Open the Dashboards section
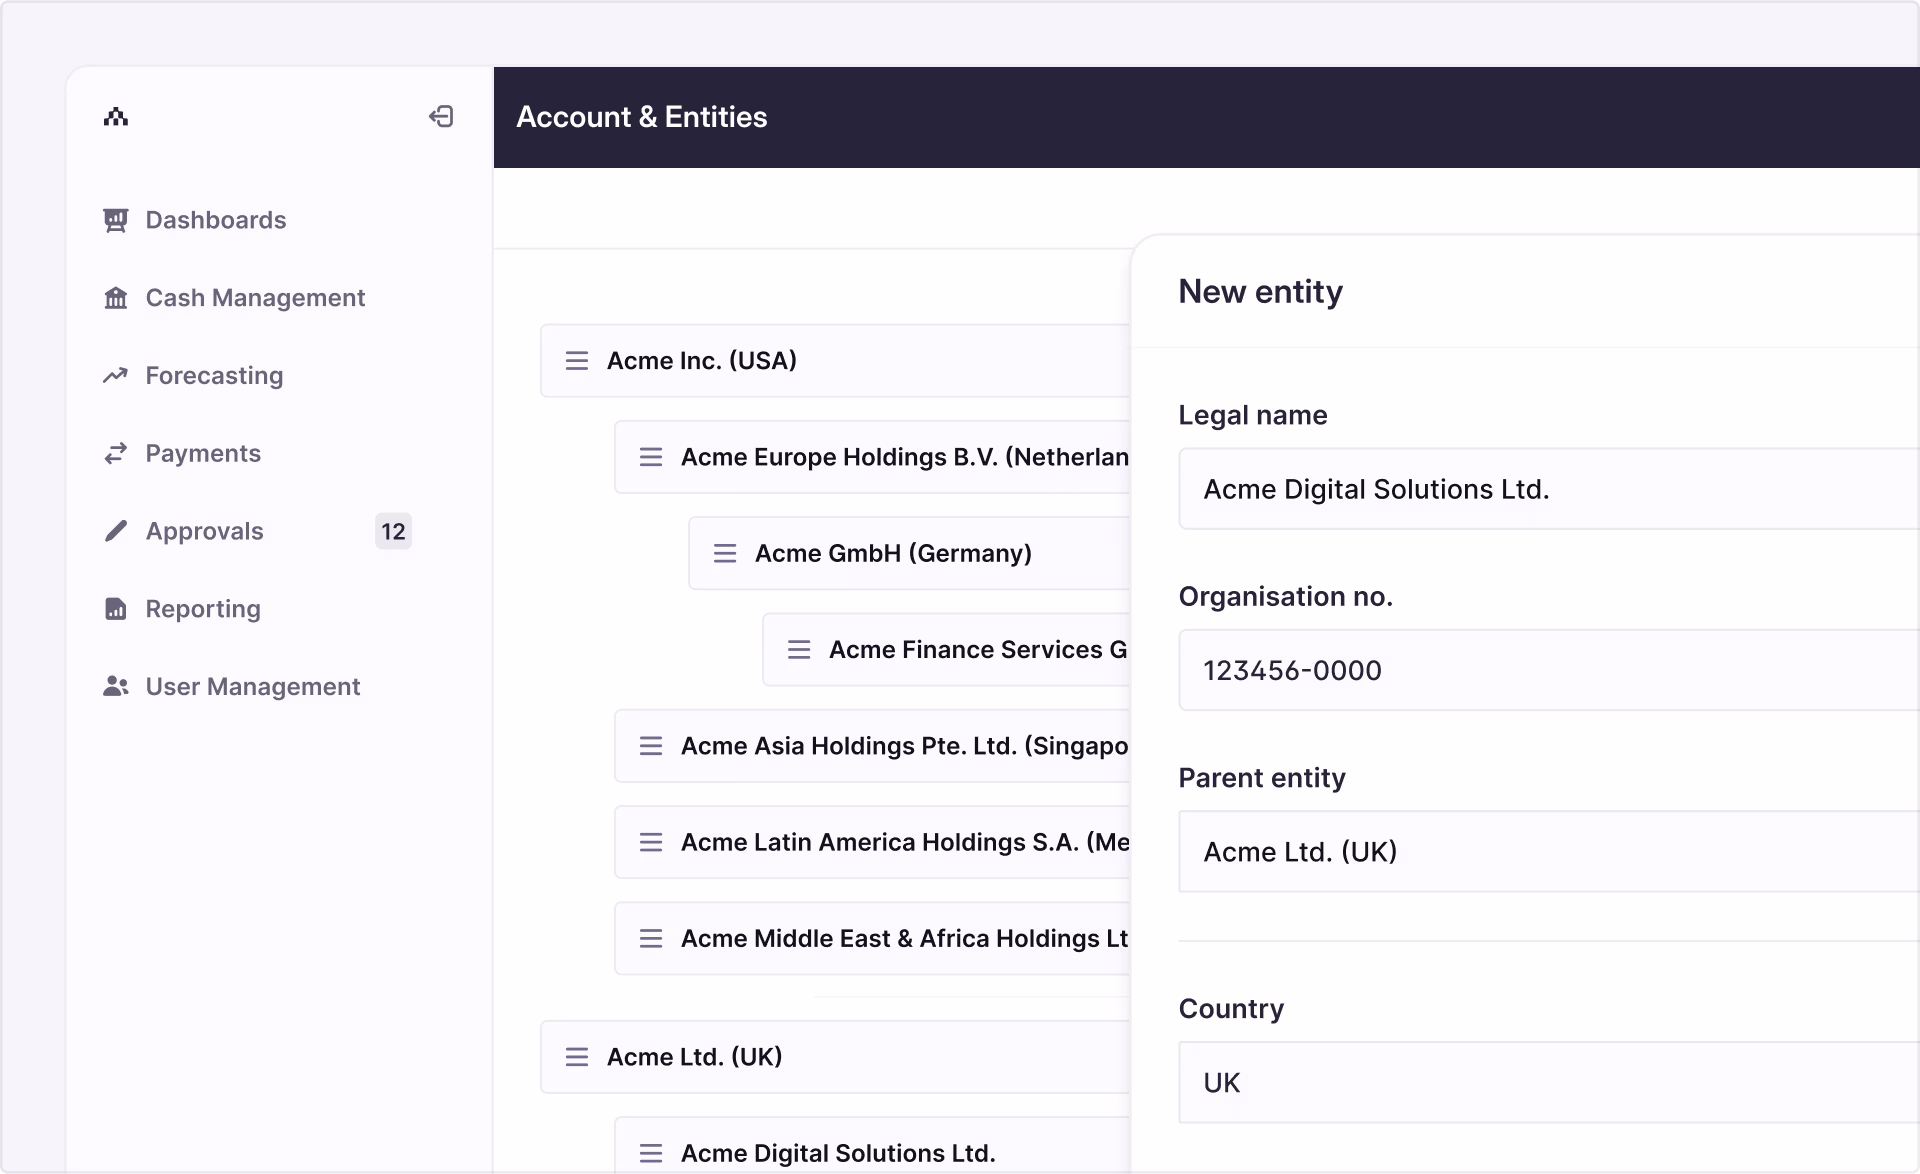1920x1174 pixels. [216, 220]
